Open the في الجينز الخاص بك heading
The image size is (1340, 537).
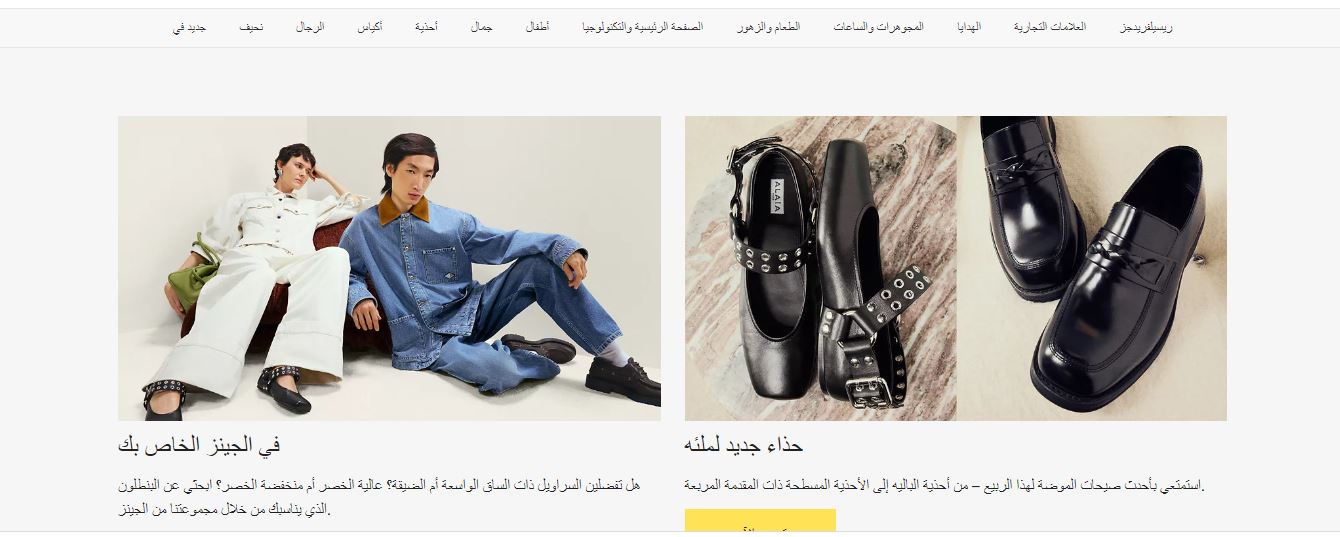click(199, 445)
